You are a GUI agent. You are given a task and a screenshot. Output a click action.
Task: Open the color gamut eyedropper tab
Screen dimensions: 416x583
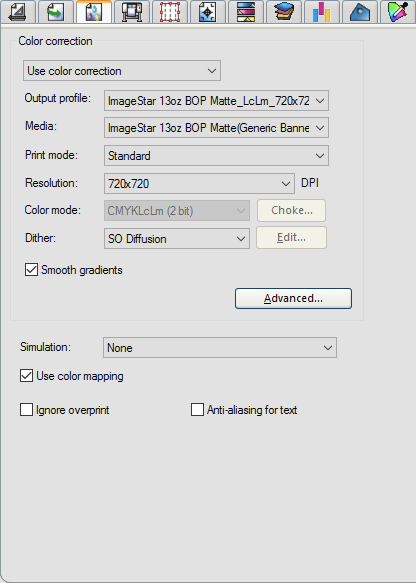tap(398, 12)
